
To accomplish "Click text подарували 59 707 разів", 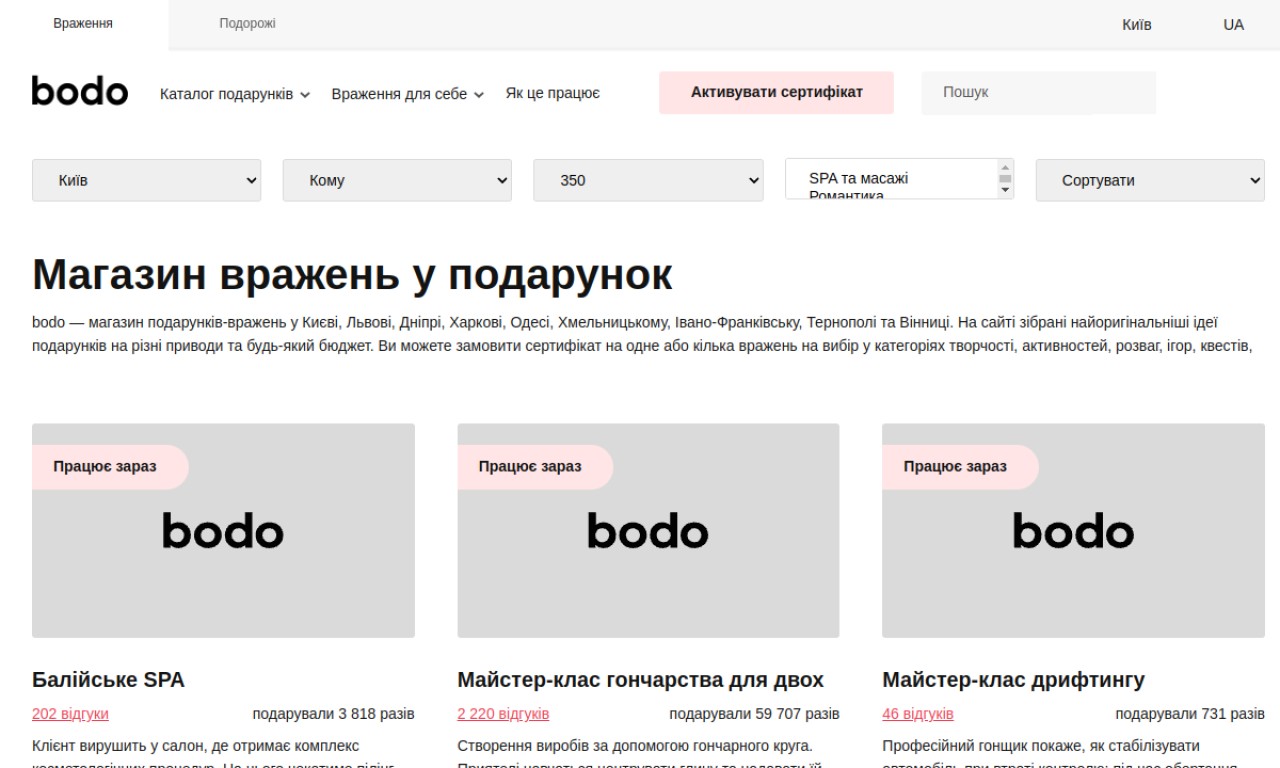I will coord(754,714).
